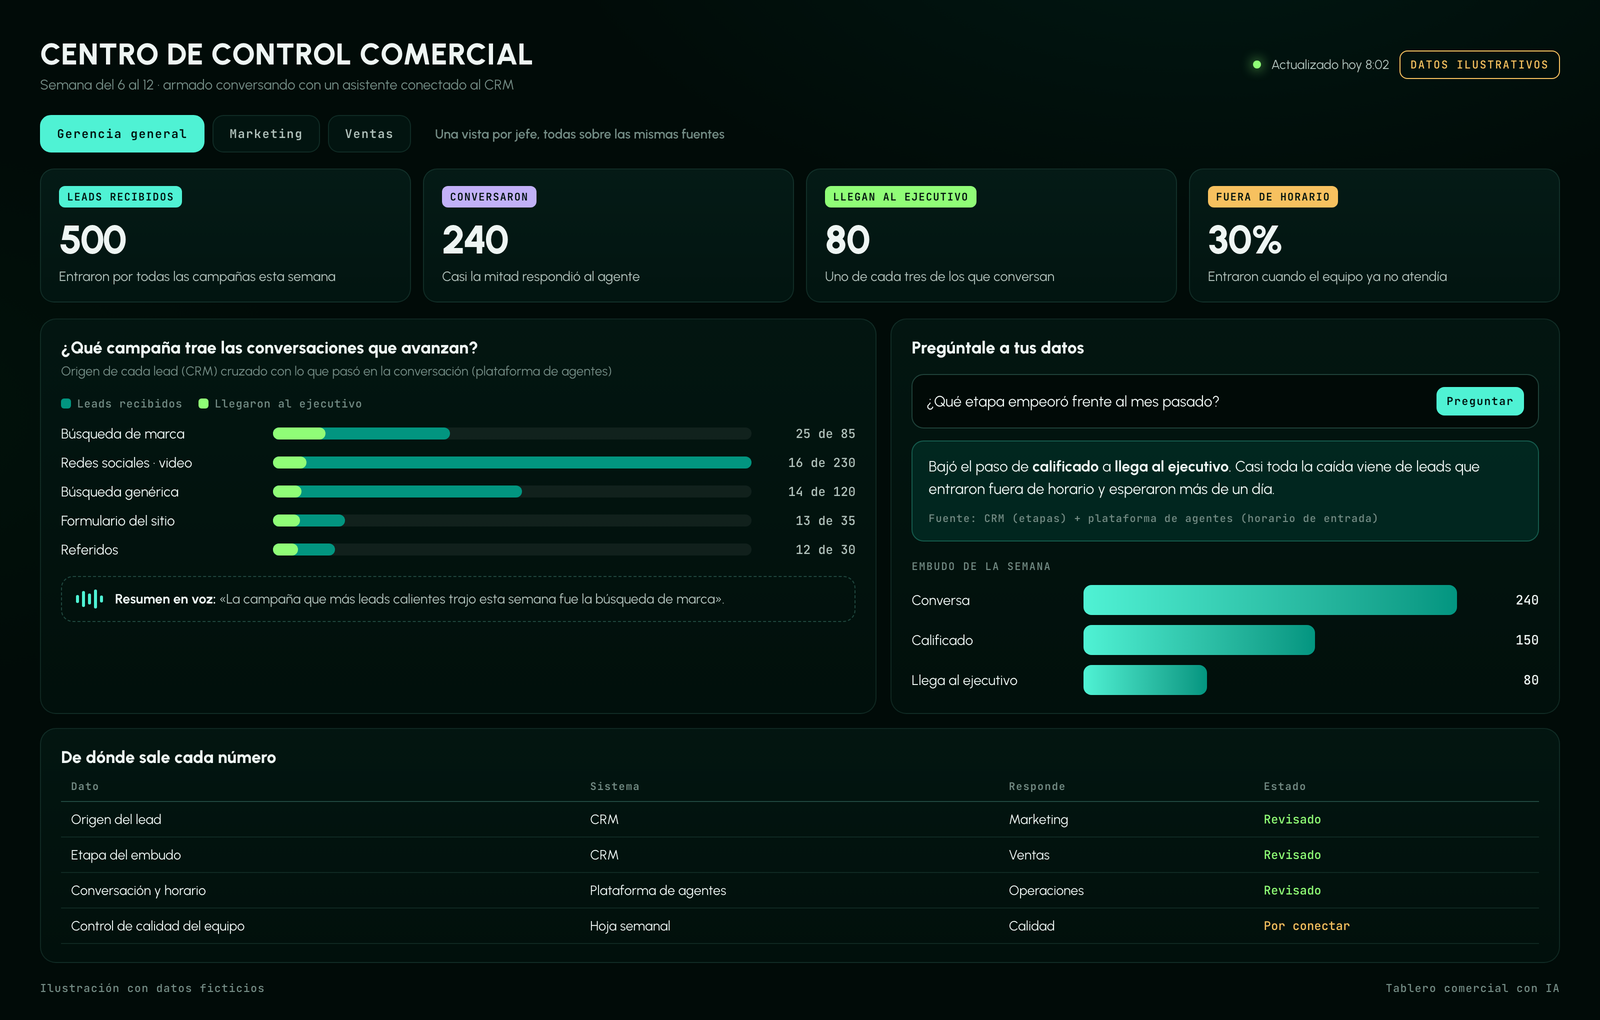Click the Conversación y horario row
1600x1020 pixels.
coord(800,890)
